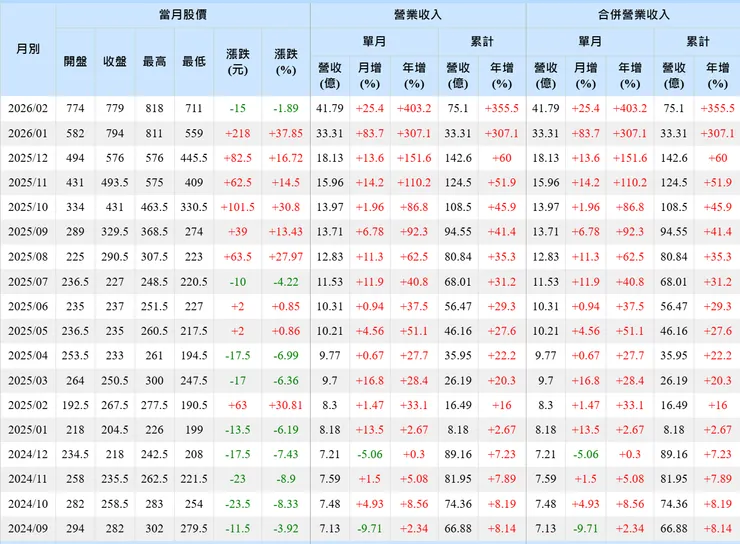Select the 2025/04 month row label
The image size is (740, 544).
pos(28,356)
